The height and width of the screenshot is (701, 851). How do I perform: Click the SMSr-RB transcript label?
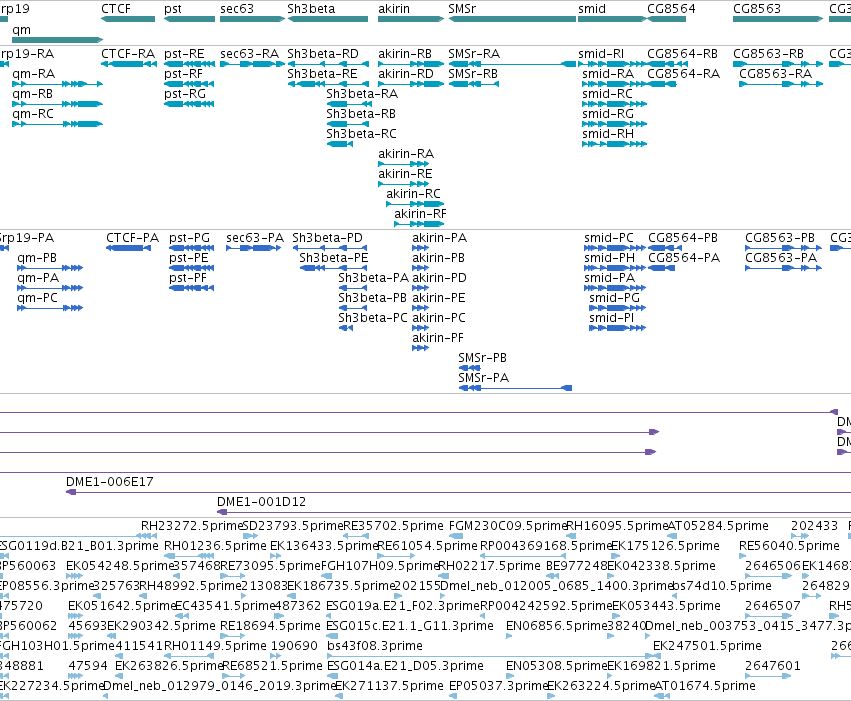click(473, 74)
